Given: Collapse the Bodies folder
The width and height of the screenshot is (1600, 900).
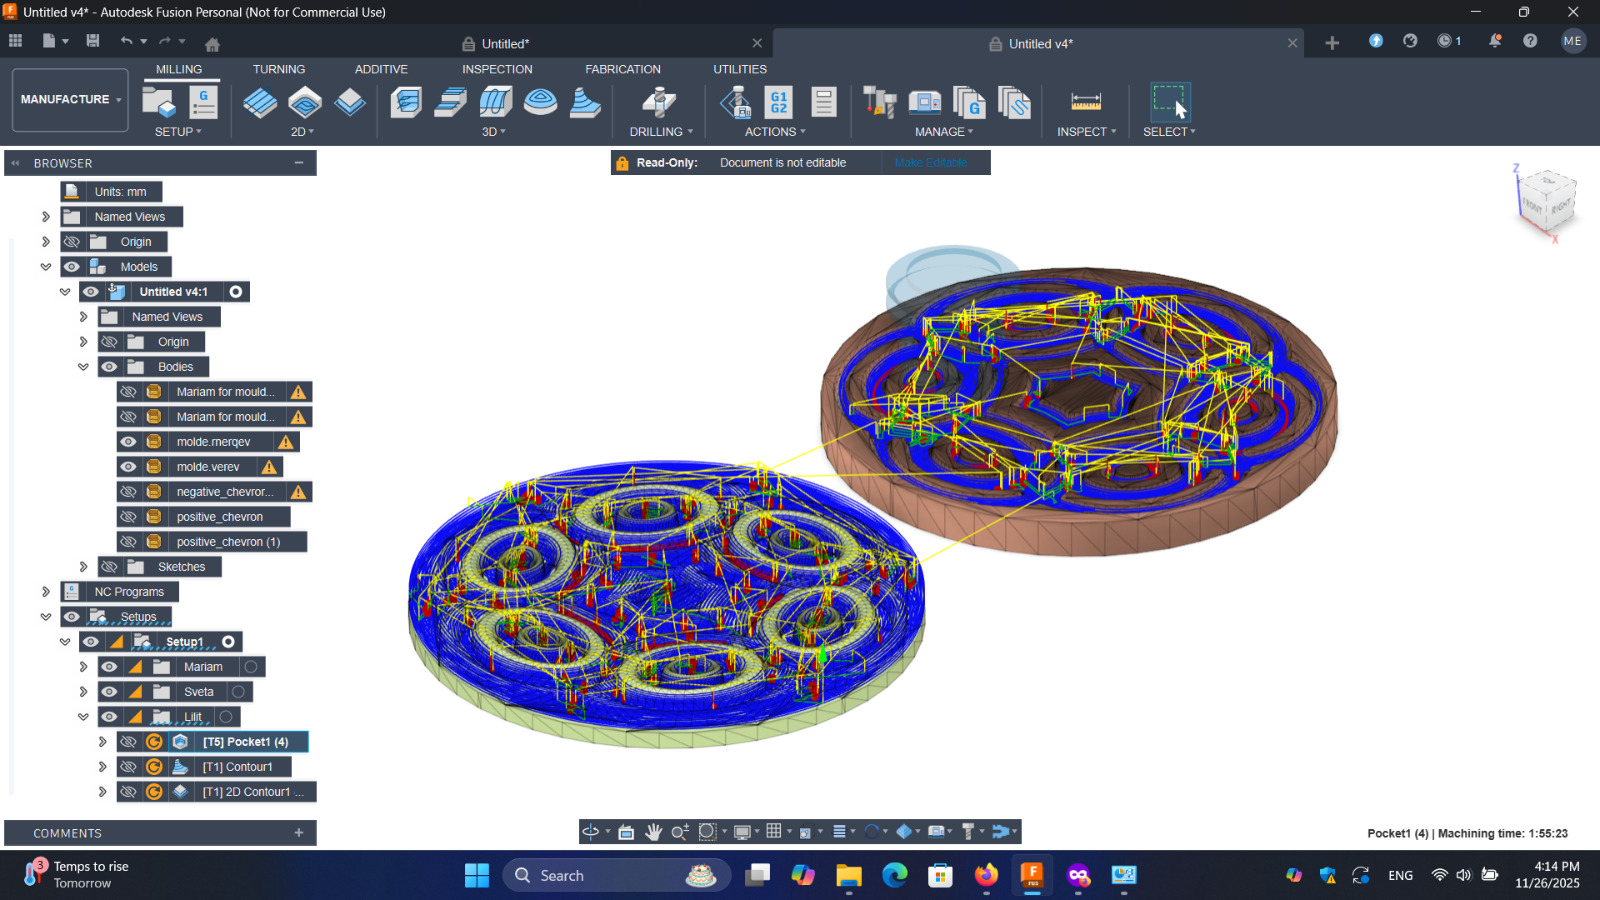Looking at the screenshot, I should pos(84,367).
